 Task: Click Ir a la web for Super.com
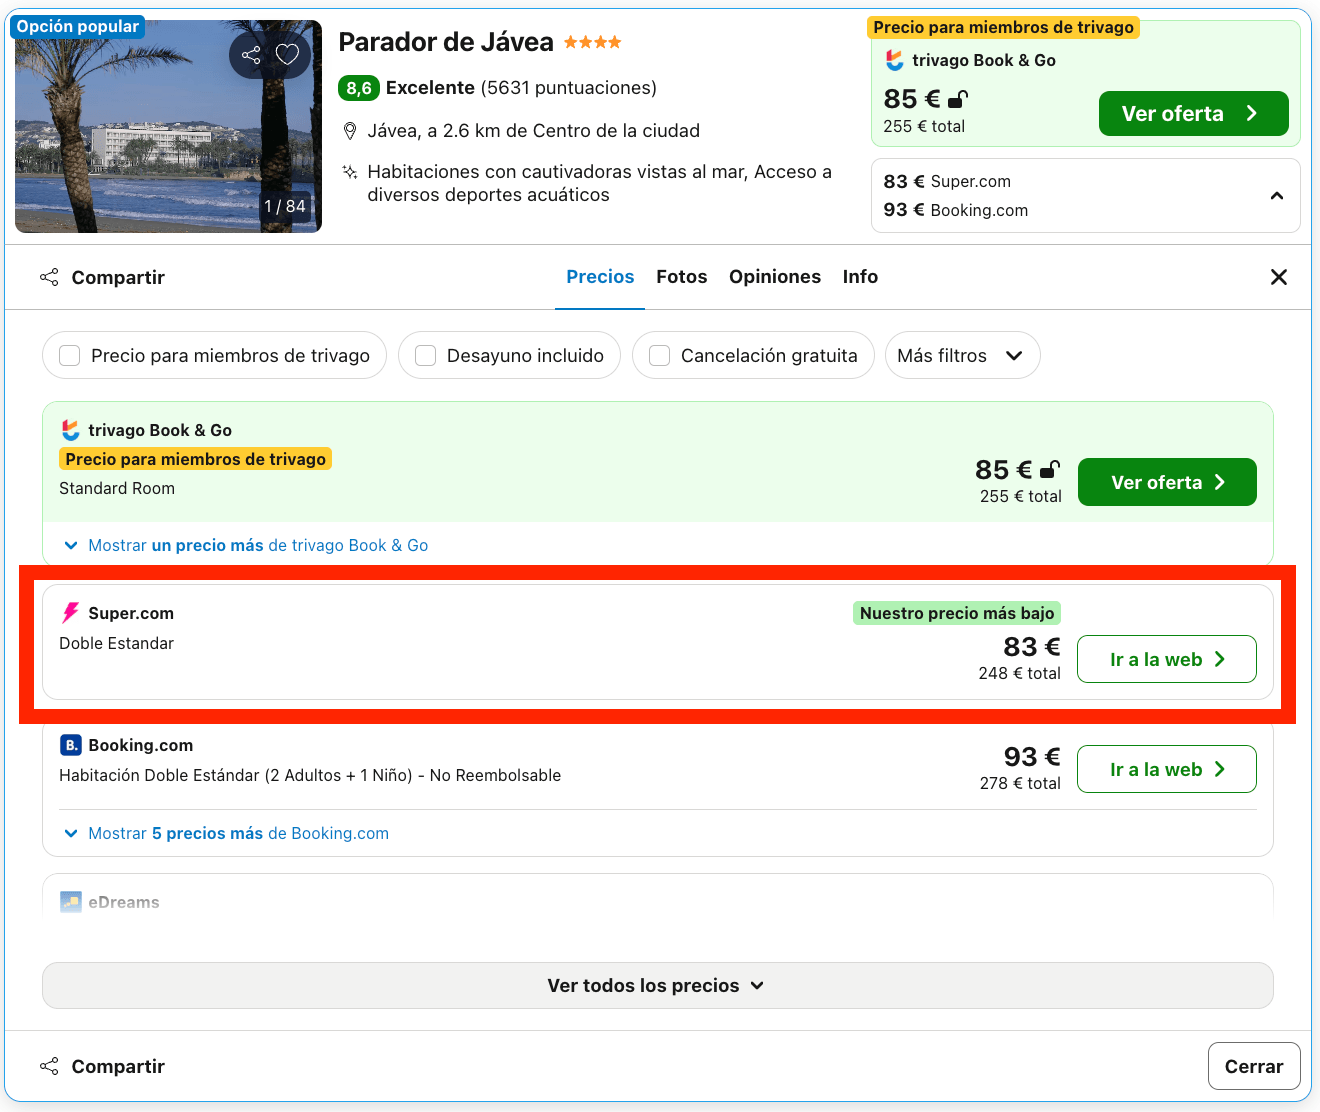[1167, 659]
